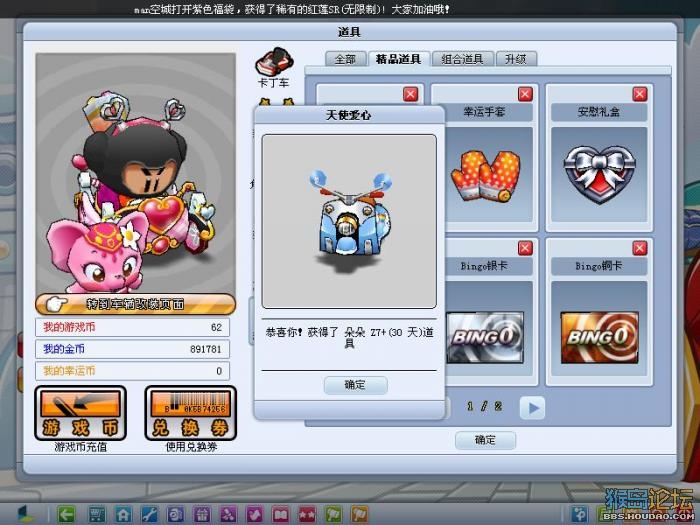Screen dimensions: 700x525
Task: Click the 兑换券 coupon button
Action: [x=191, y=413]
